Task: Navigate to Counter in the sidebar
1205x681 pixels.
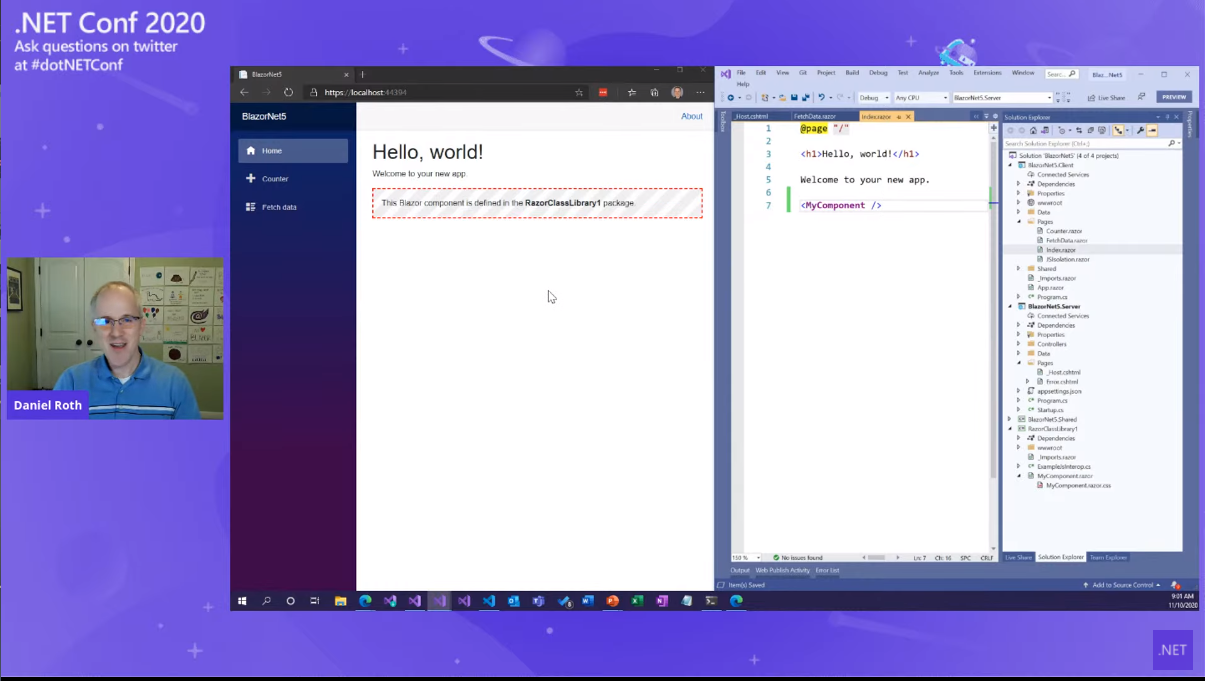Action: point(275,179)
